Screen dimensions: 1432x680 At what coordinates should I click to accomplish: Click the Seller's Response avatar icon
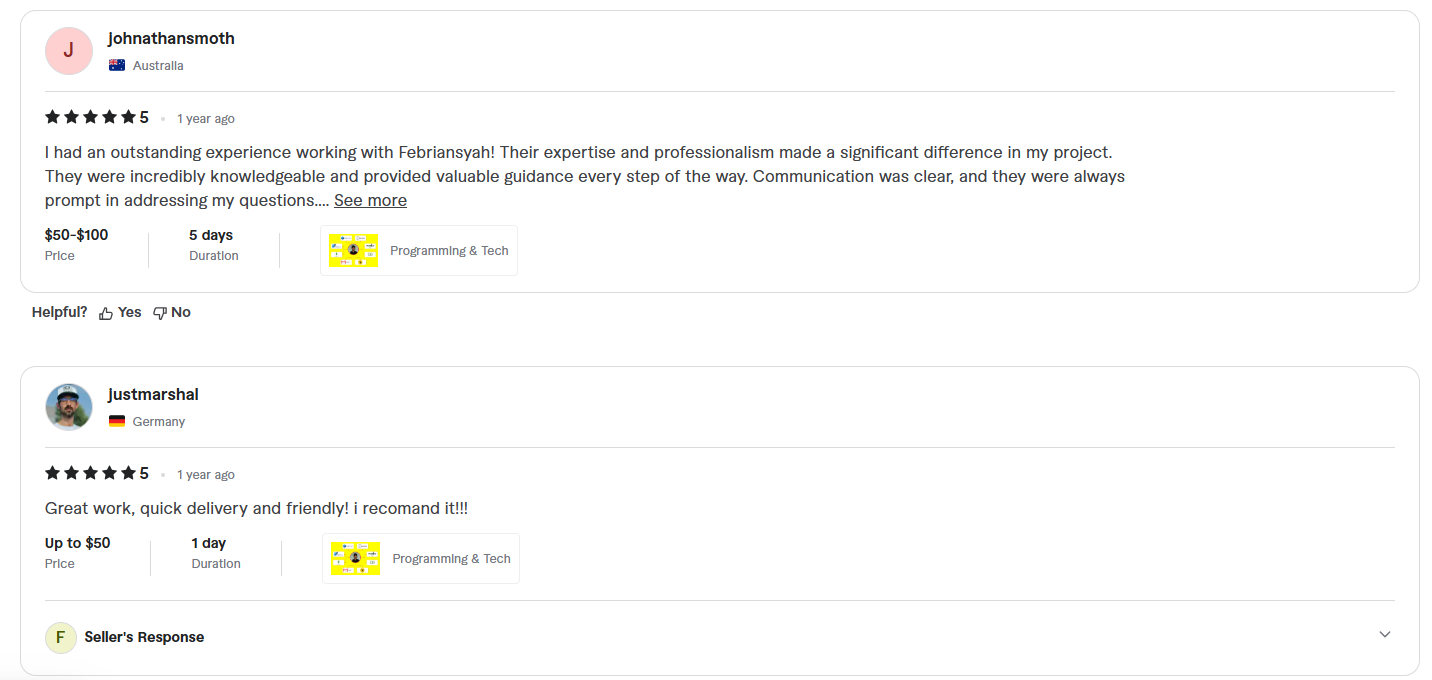coord(61,637)
